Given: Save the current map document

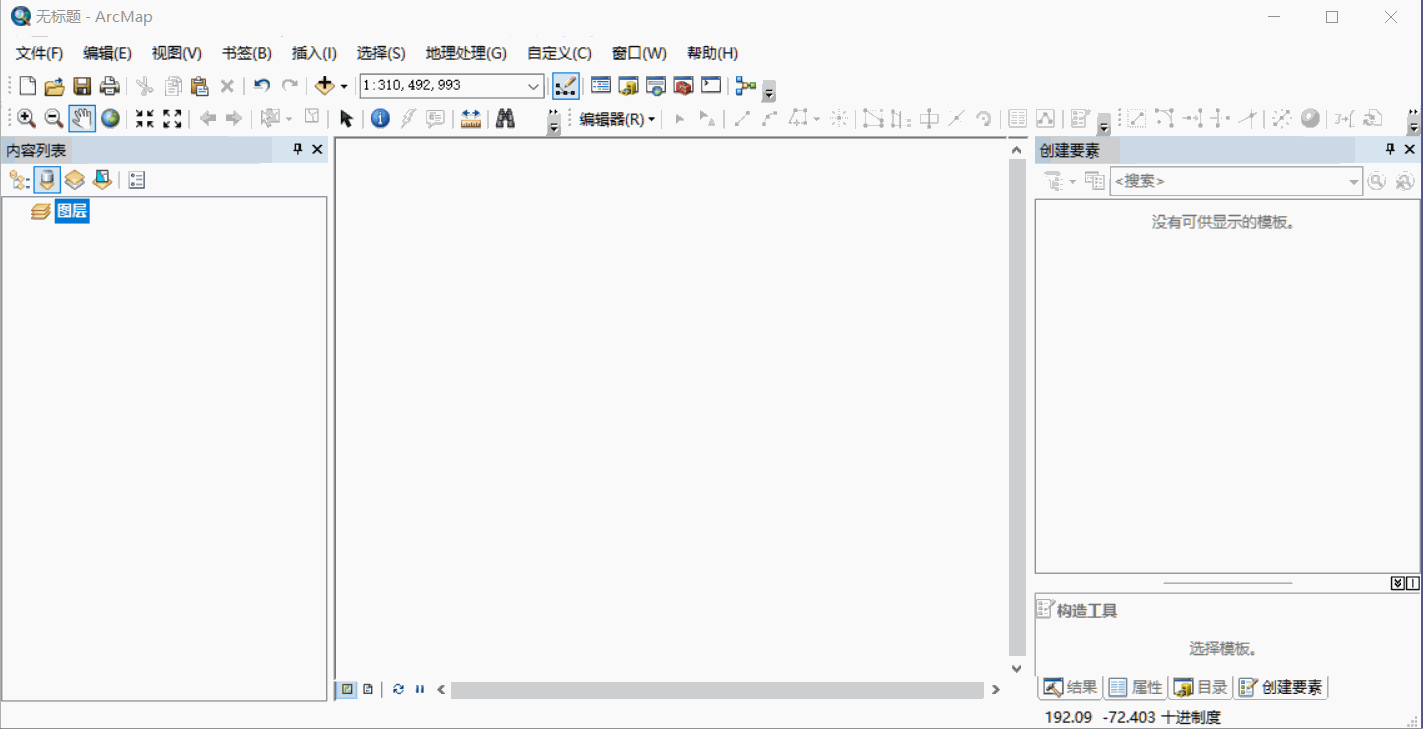Looking at the screenshot, I should tap(82, 86).
